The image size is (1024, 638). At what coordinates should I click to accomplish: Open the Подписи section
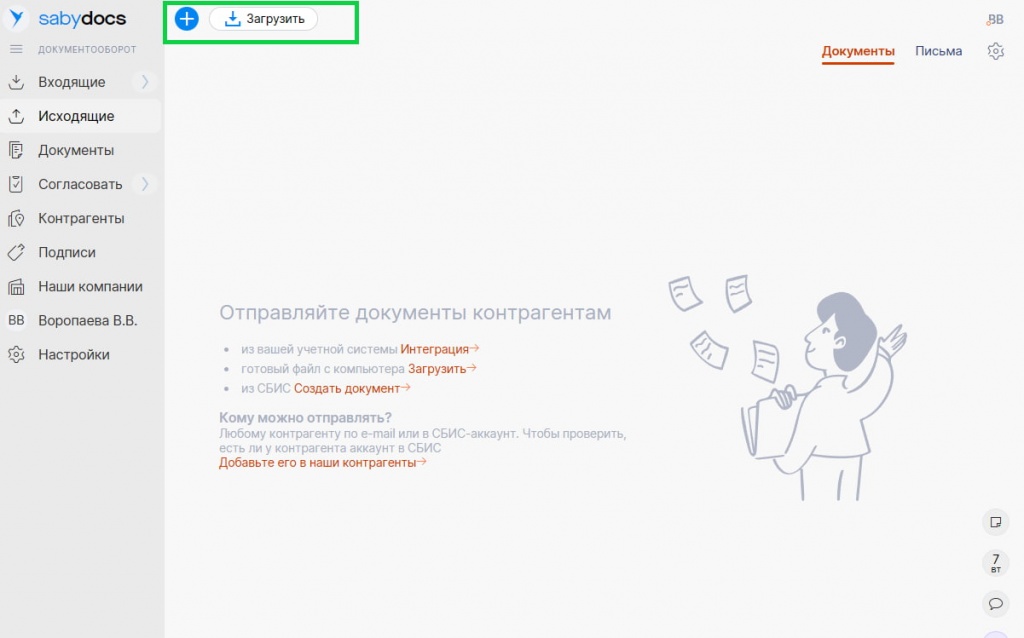[67, 252]
